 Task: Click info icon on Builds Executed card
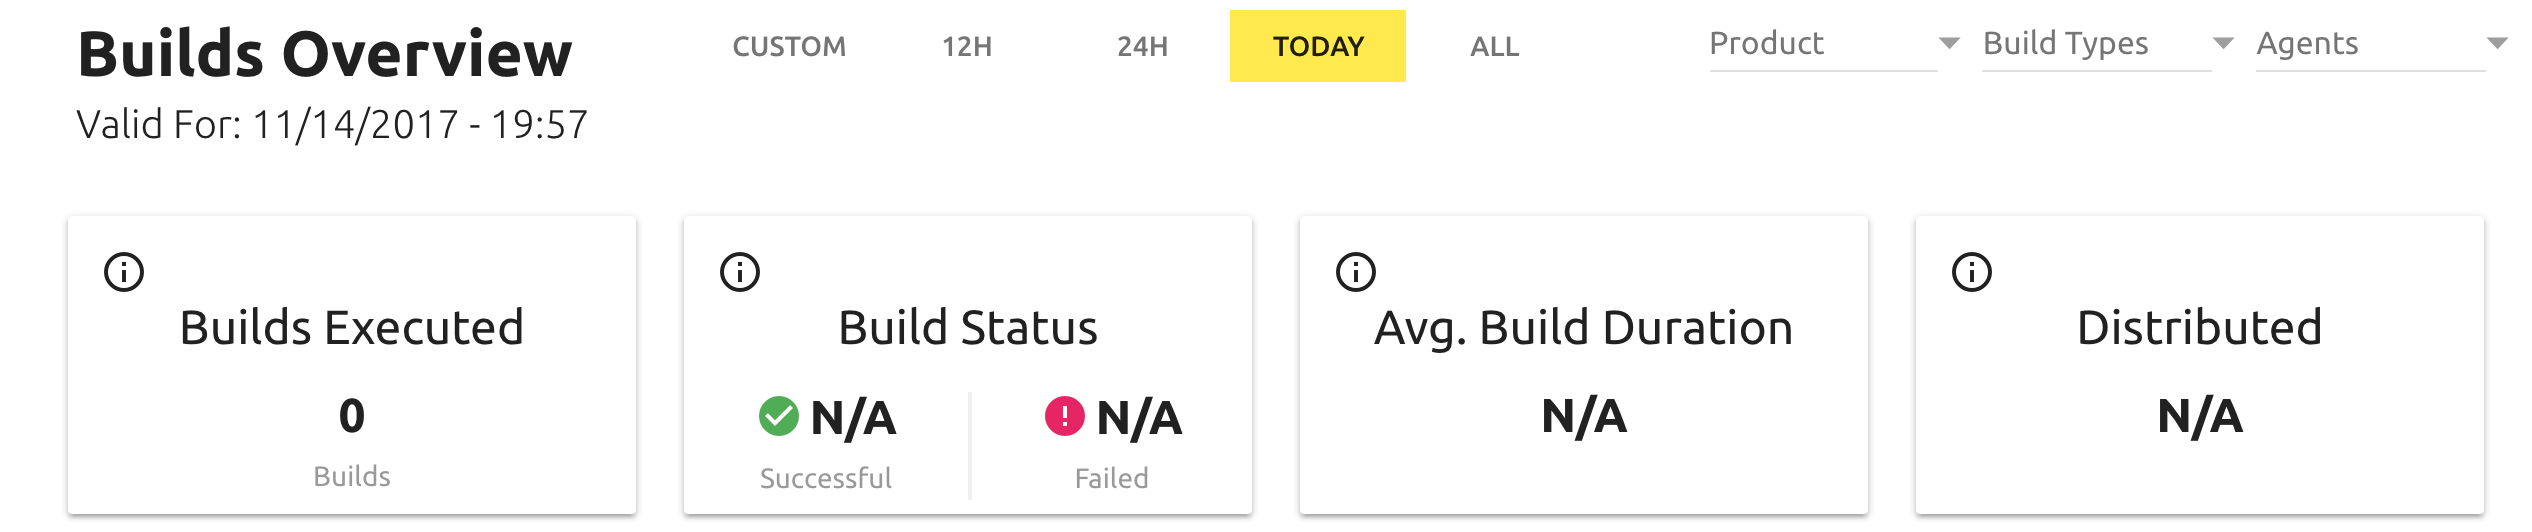coord(124,272)
